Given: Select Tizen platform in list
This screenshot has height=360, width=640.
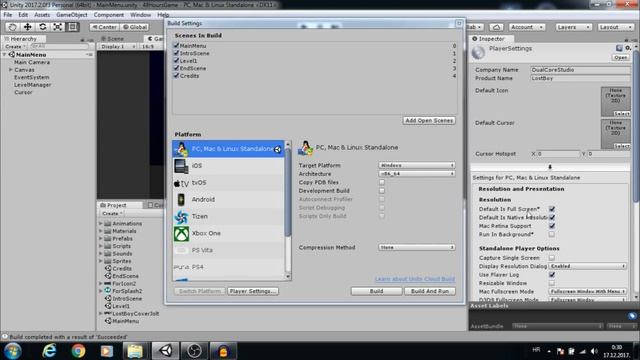Looking at the screenshot, I should click(228, 216).
